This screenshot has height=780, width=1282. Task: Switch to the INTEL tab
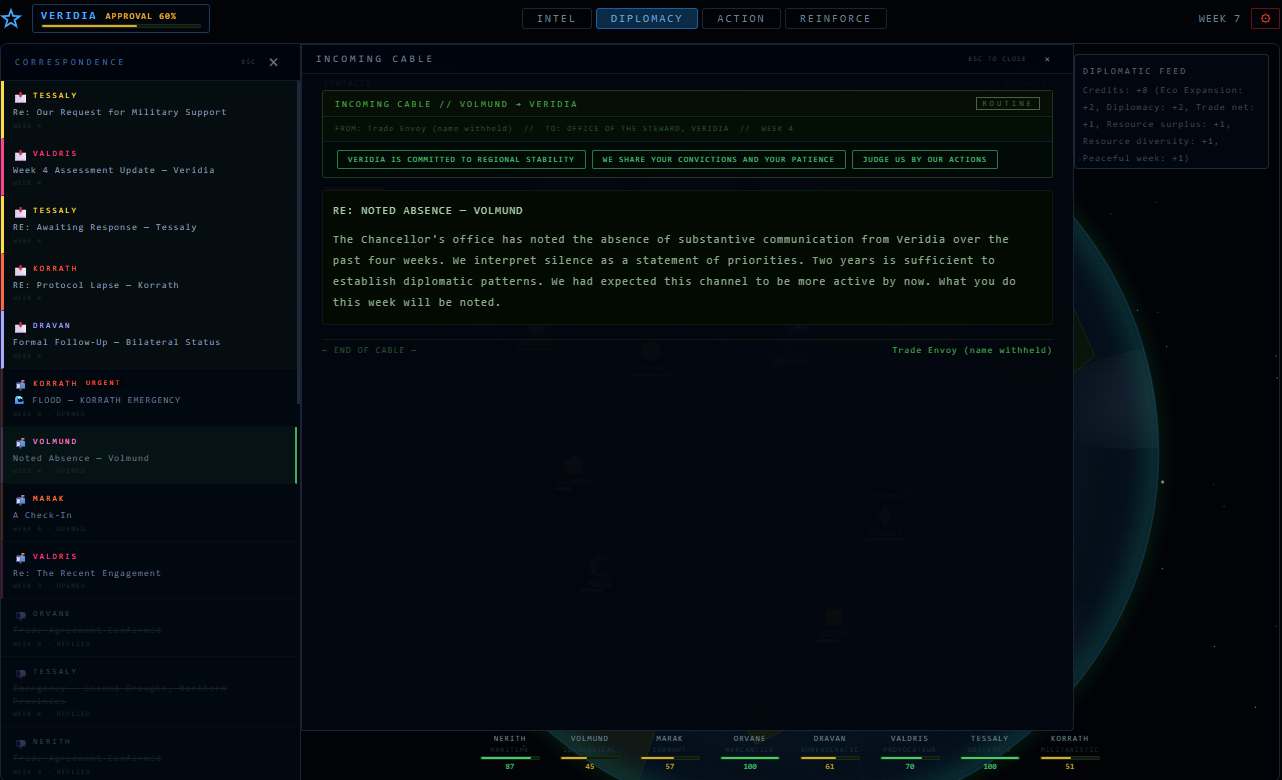coord(557,19)
